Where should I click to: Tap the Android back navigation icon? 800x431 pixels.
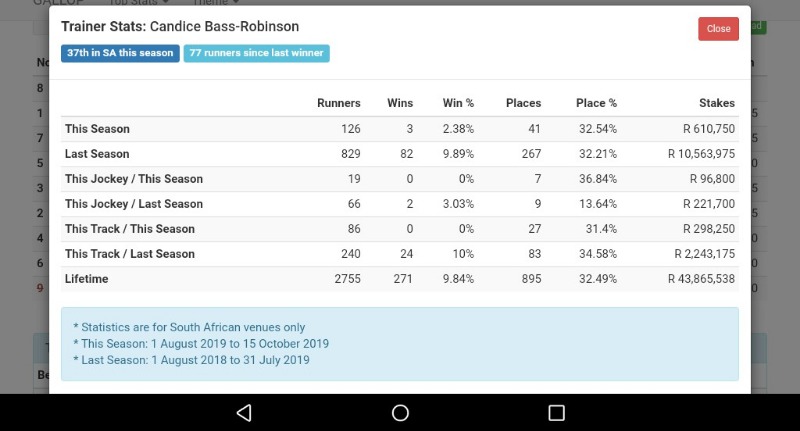244,413
